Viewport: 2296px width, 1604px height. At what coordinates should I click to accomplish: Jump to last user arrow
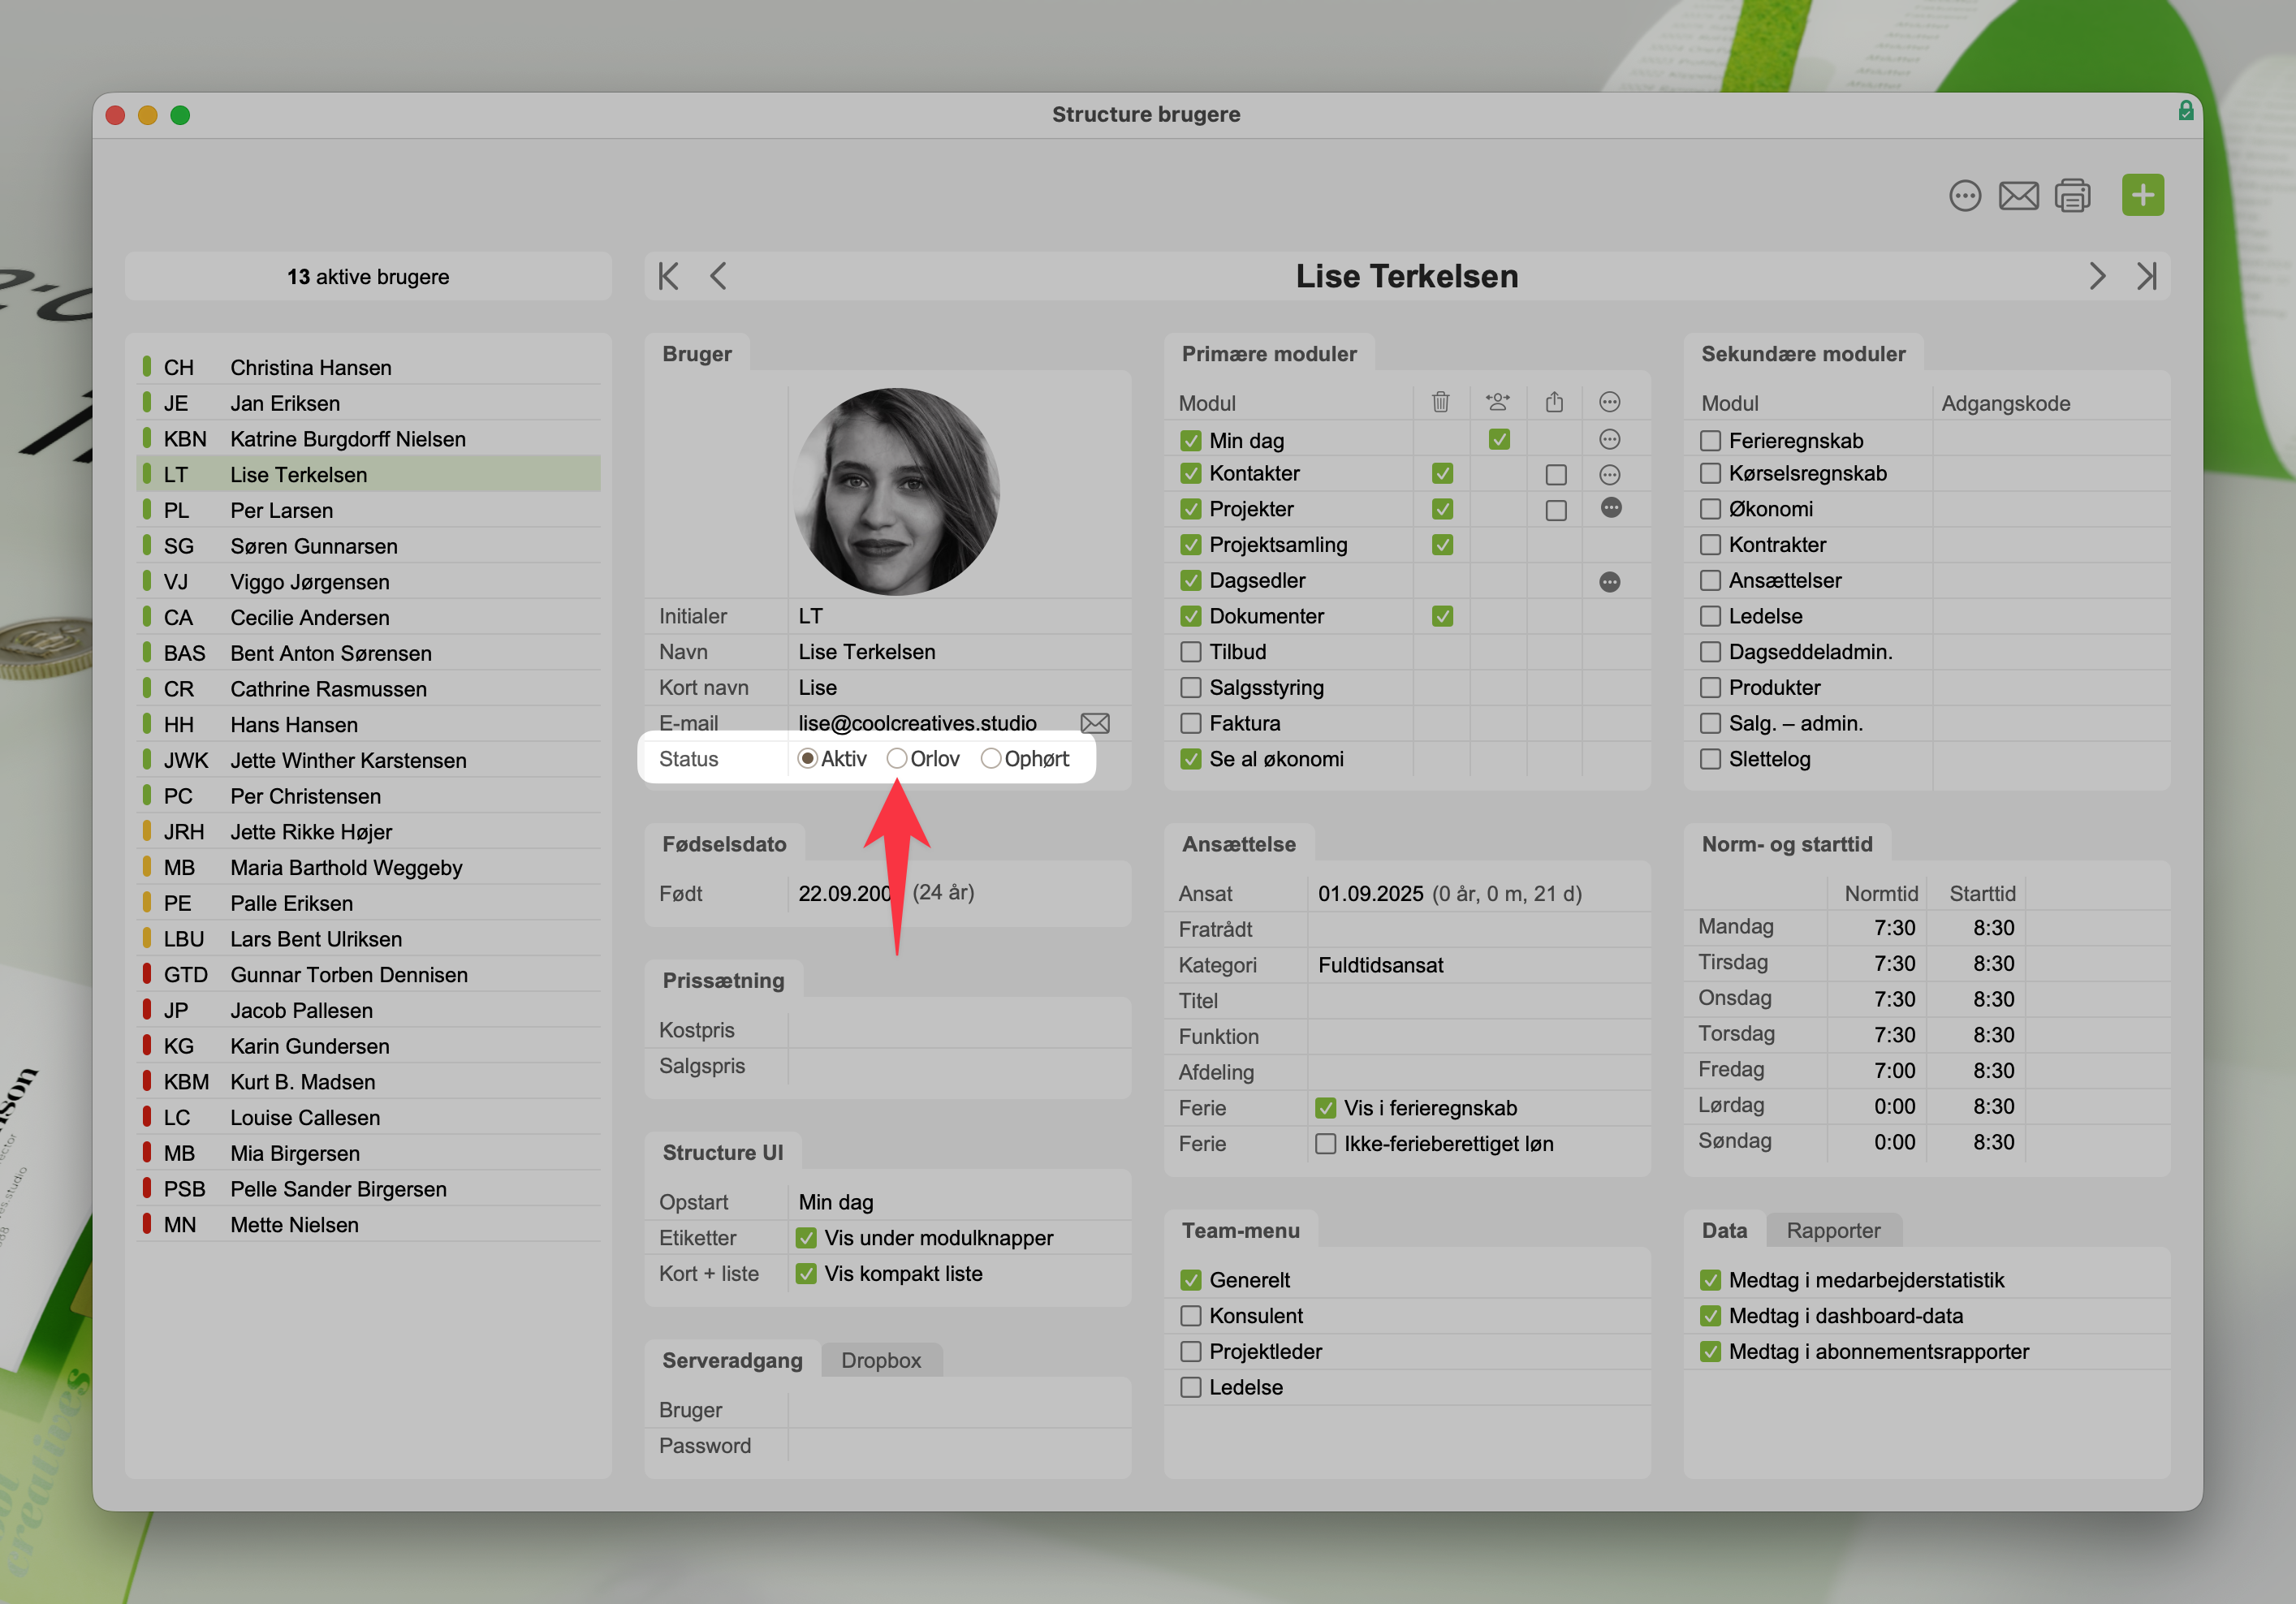(2147, 276)
